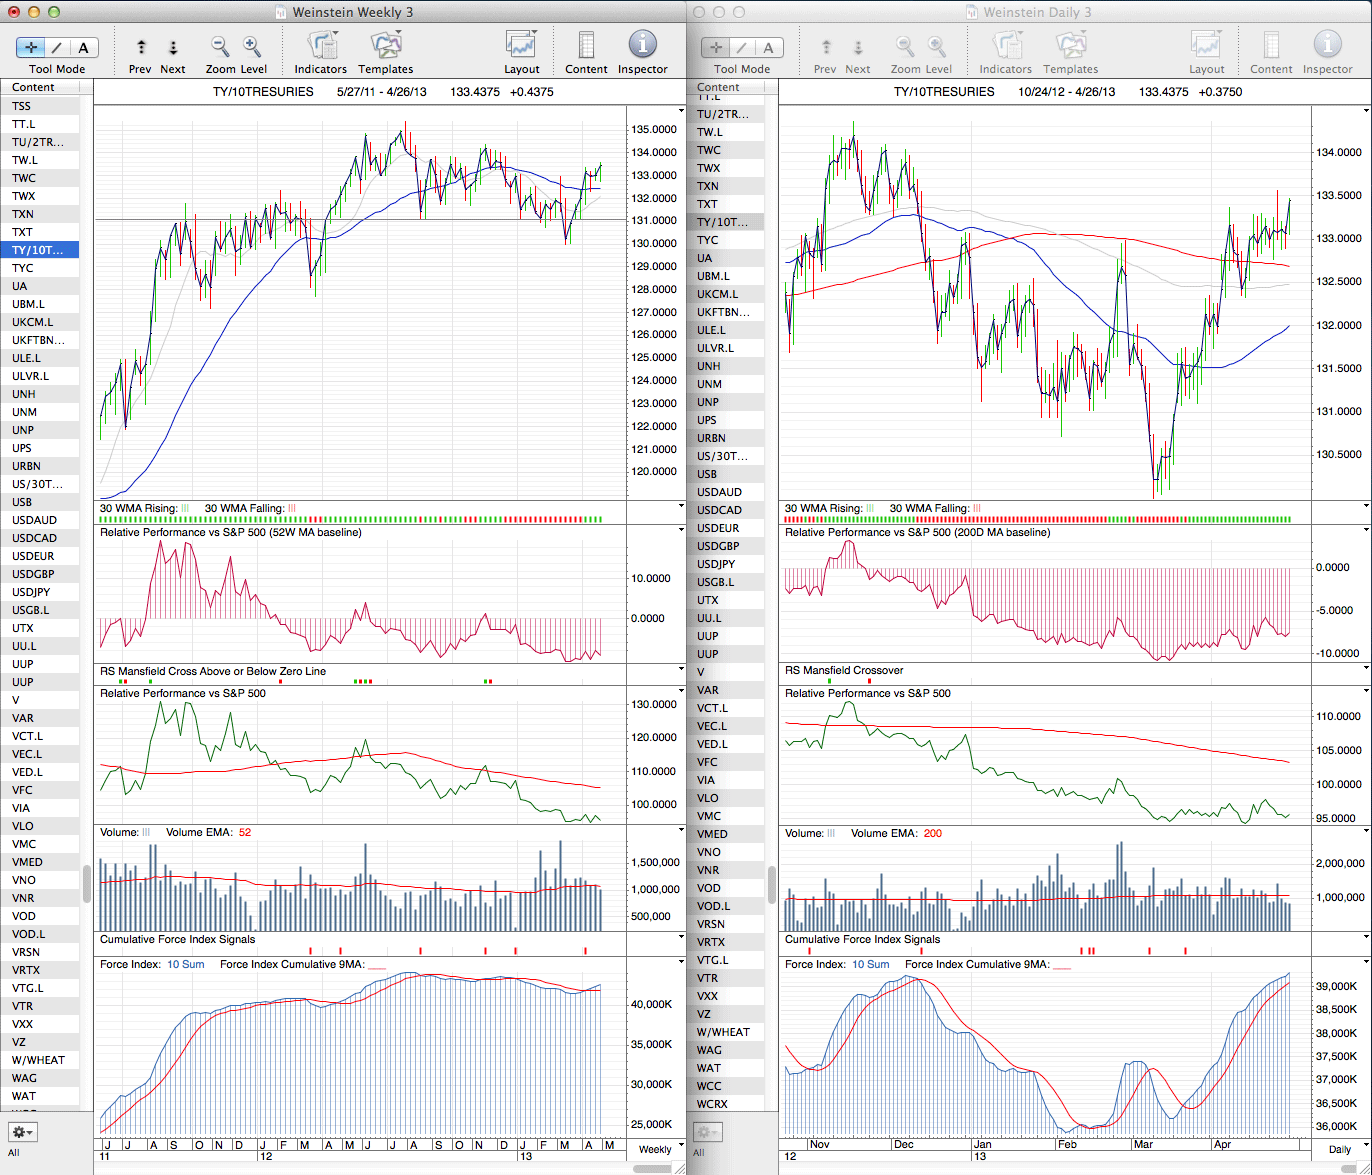Open the Layout dropdown in Weekly window
This screenshot has height=1175, width=1372.
[x=521, y=46]
